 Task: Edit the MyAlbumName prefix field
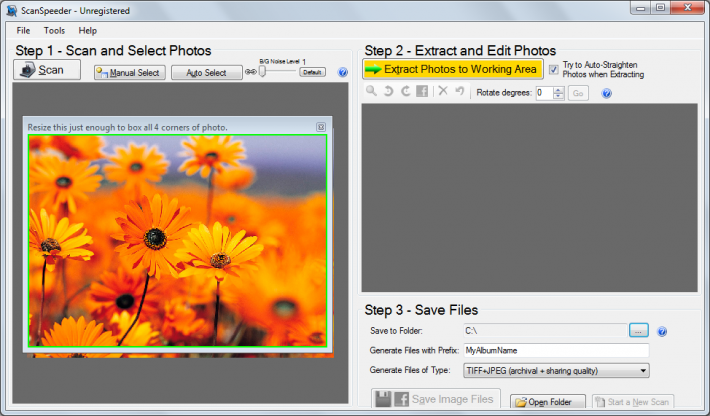(556, 350)
